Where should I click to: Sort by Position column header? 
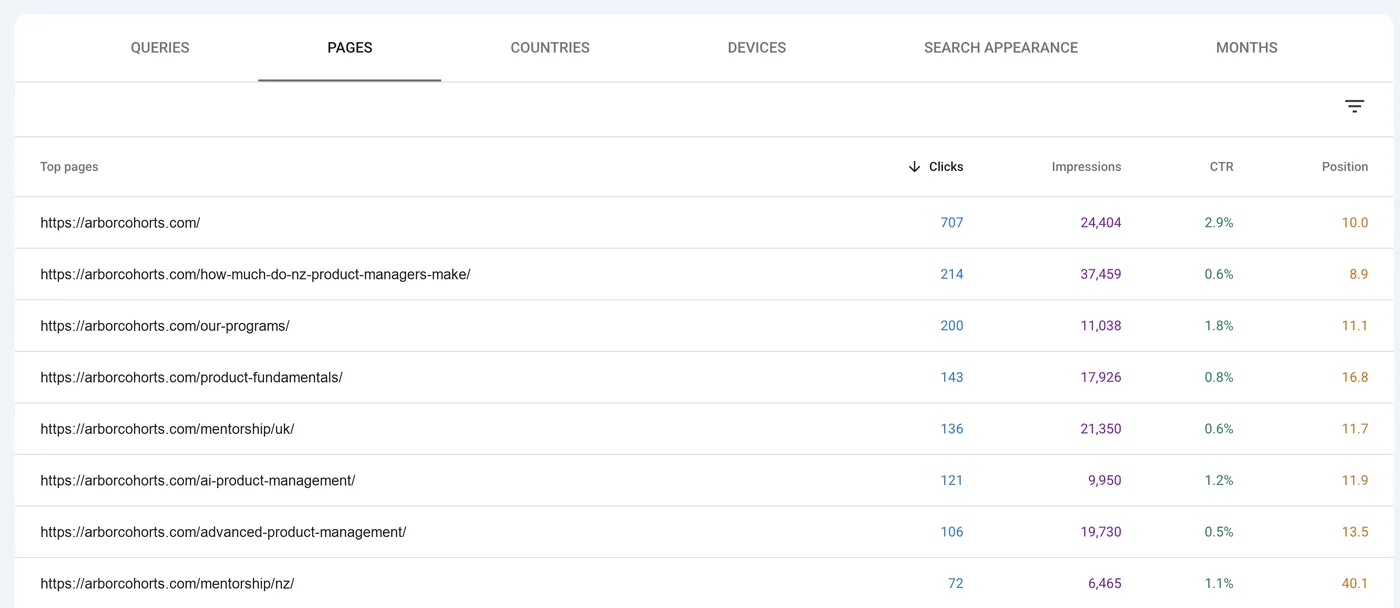(x=1345, y=167)
